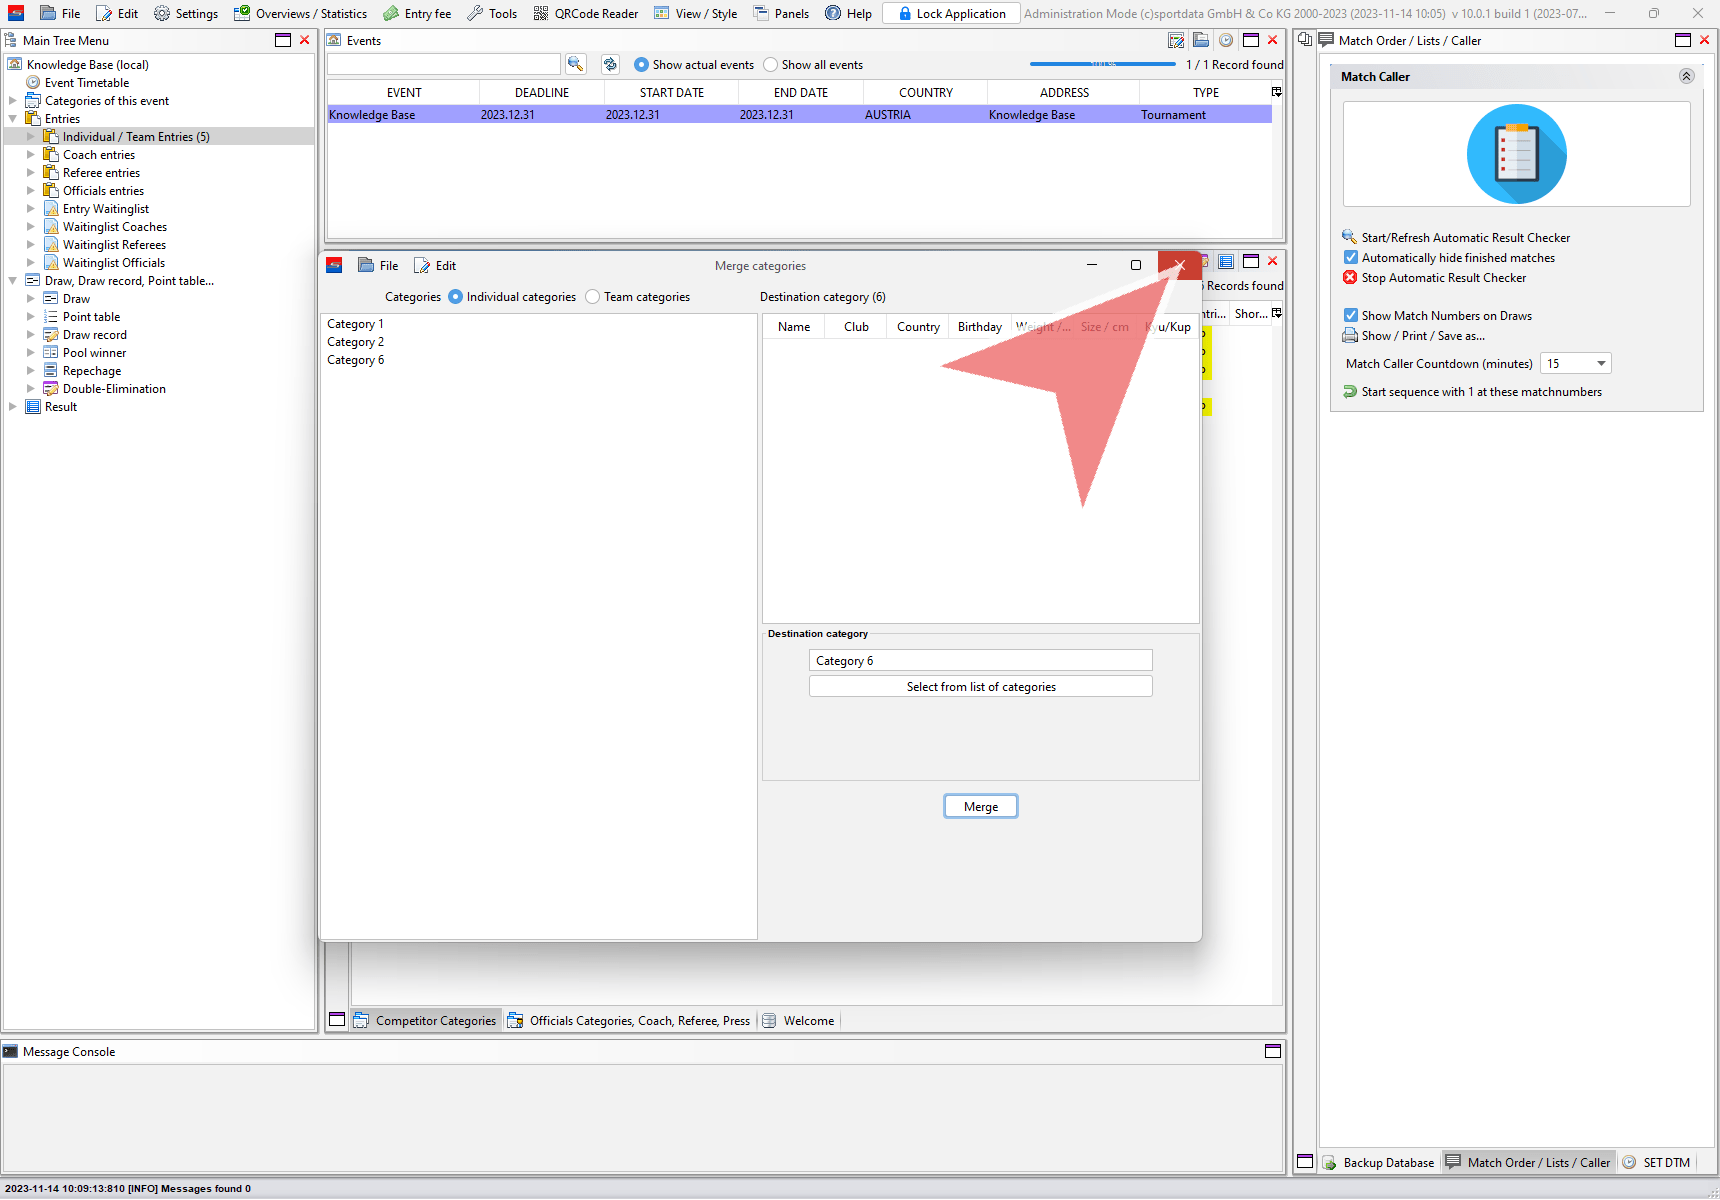Open the Tools menu
The width and height of the screenshot is (1720, 1200).
click(492, 14)
